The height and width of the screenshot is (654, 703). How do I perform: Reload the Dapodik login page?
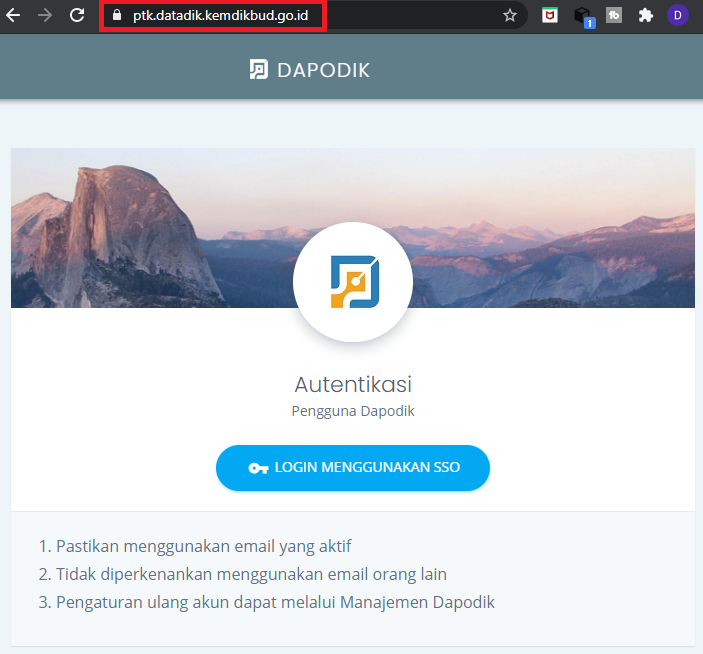[76, 15]
